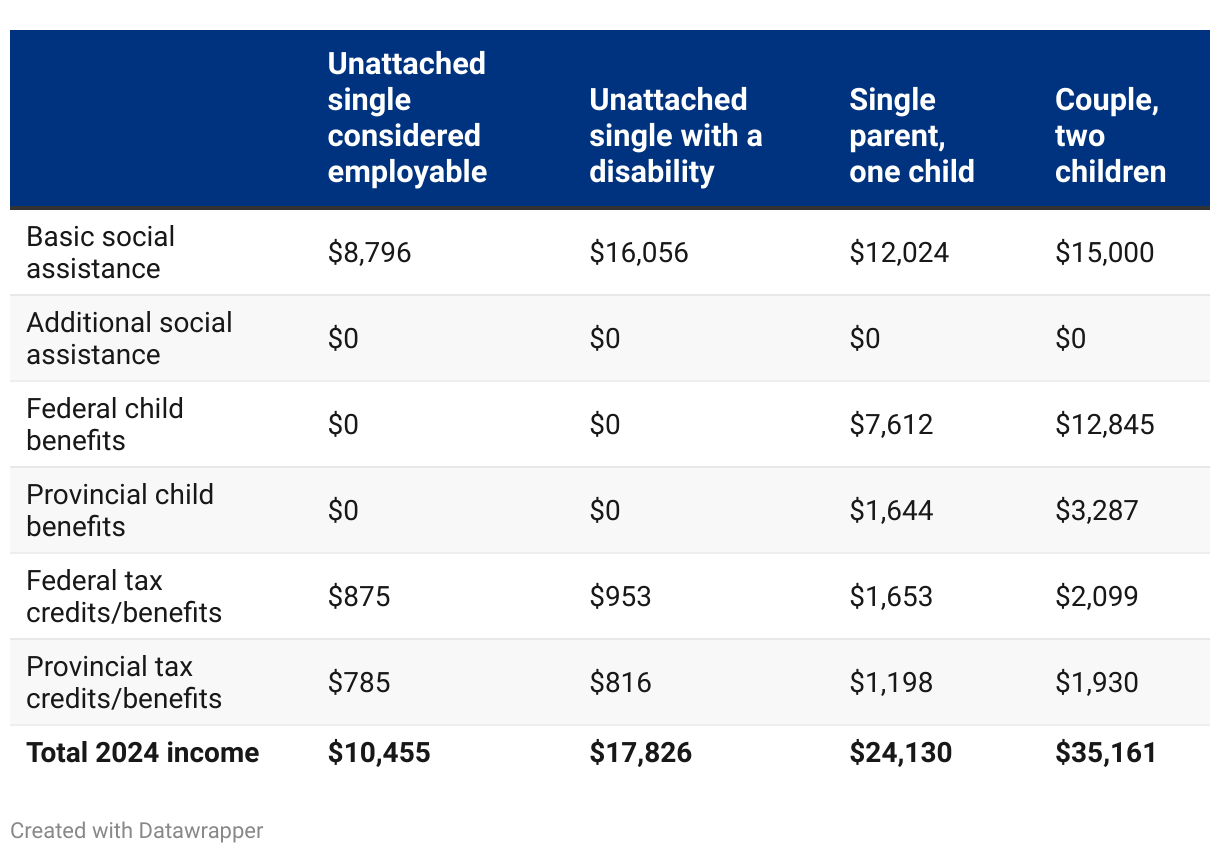Select the 'Unattached single considered employable' column header
This screenshot has width=1220, height=854.
click(407, 118)
